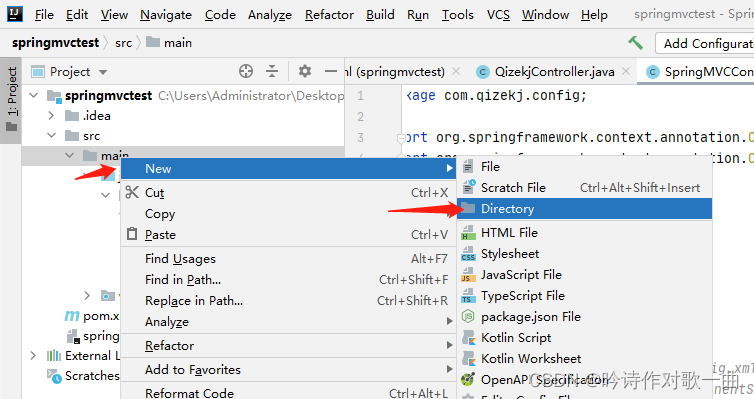The height and width of the screenshot is (399, 754).
Task: Choose Find Usages from context menu
Action: click(288, 258)
